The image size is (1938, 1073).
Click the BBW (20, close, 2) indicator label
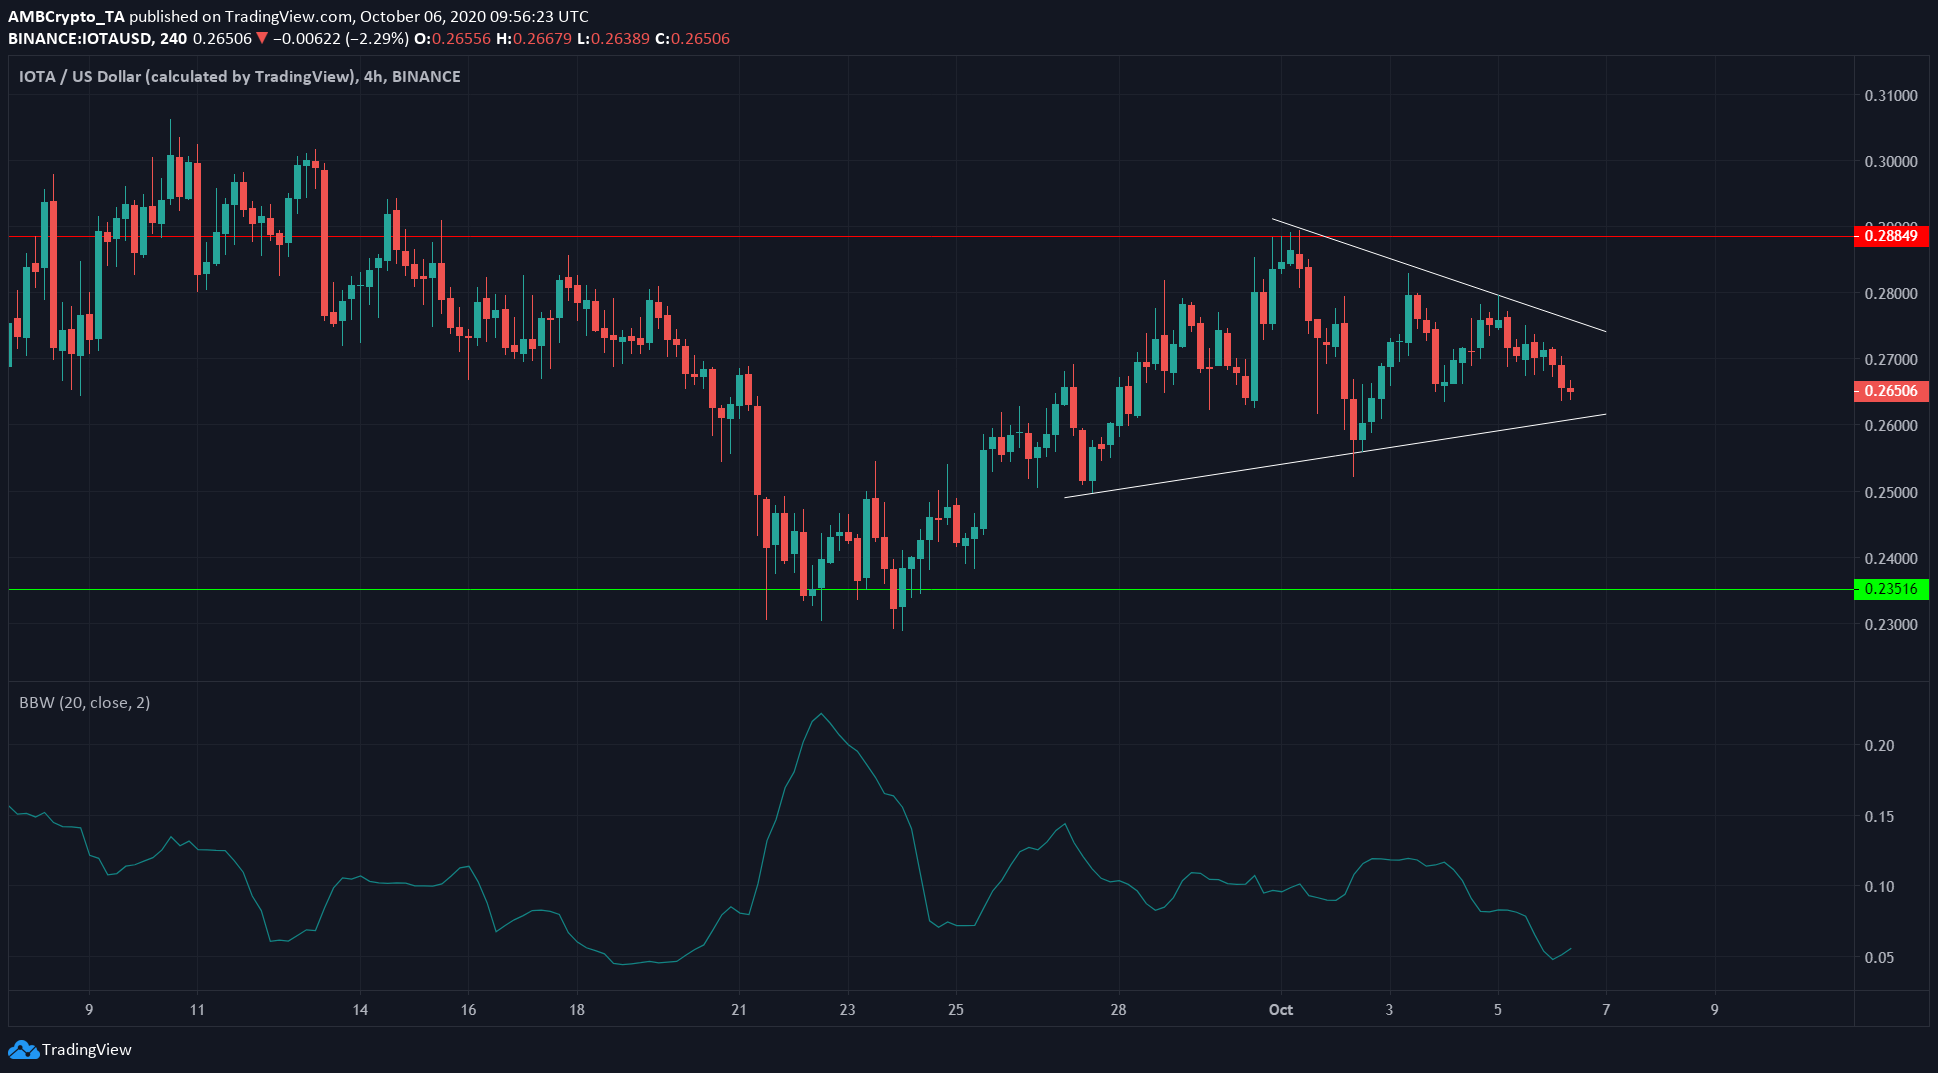pos(85,703)
